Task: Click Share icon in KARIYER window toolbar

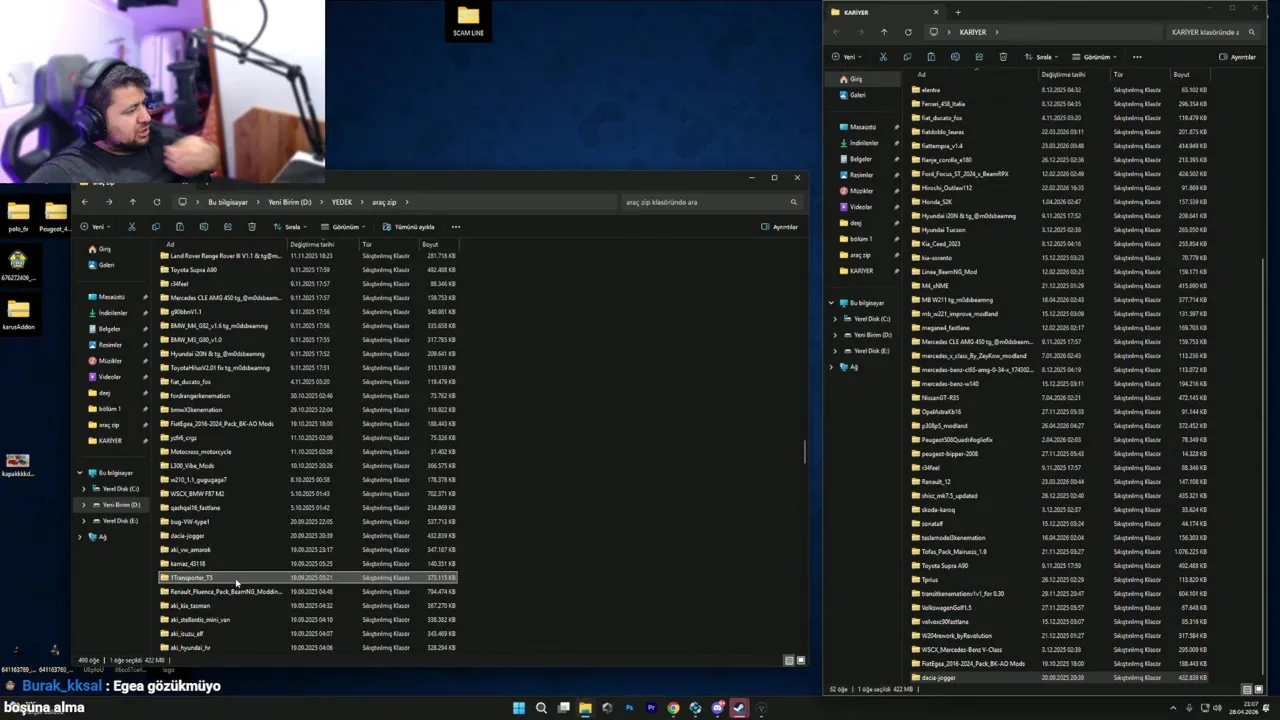Action: 979,57
